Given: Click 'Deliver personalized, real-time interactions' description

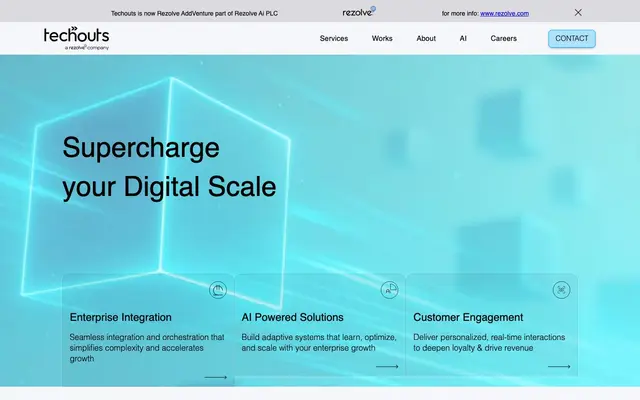Looking at the screenshot, I should pyautogui.click(x=489, y=342).
